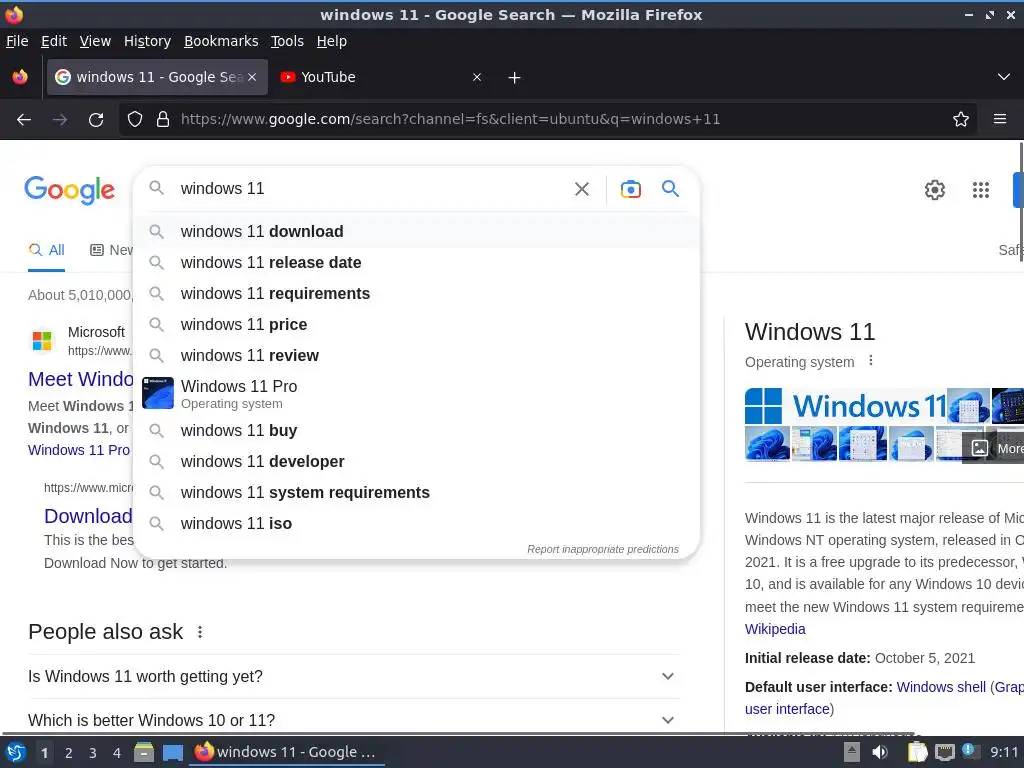Open the Bookmarks menu
The image size is (1024, 768).
click(x=221, y=41)
